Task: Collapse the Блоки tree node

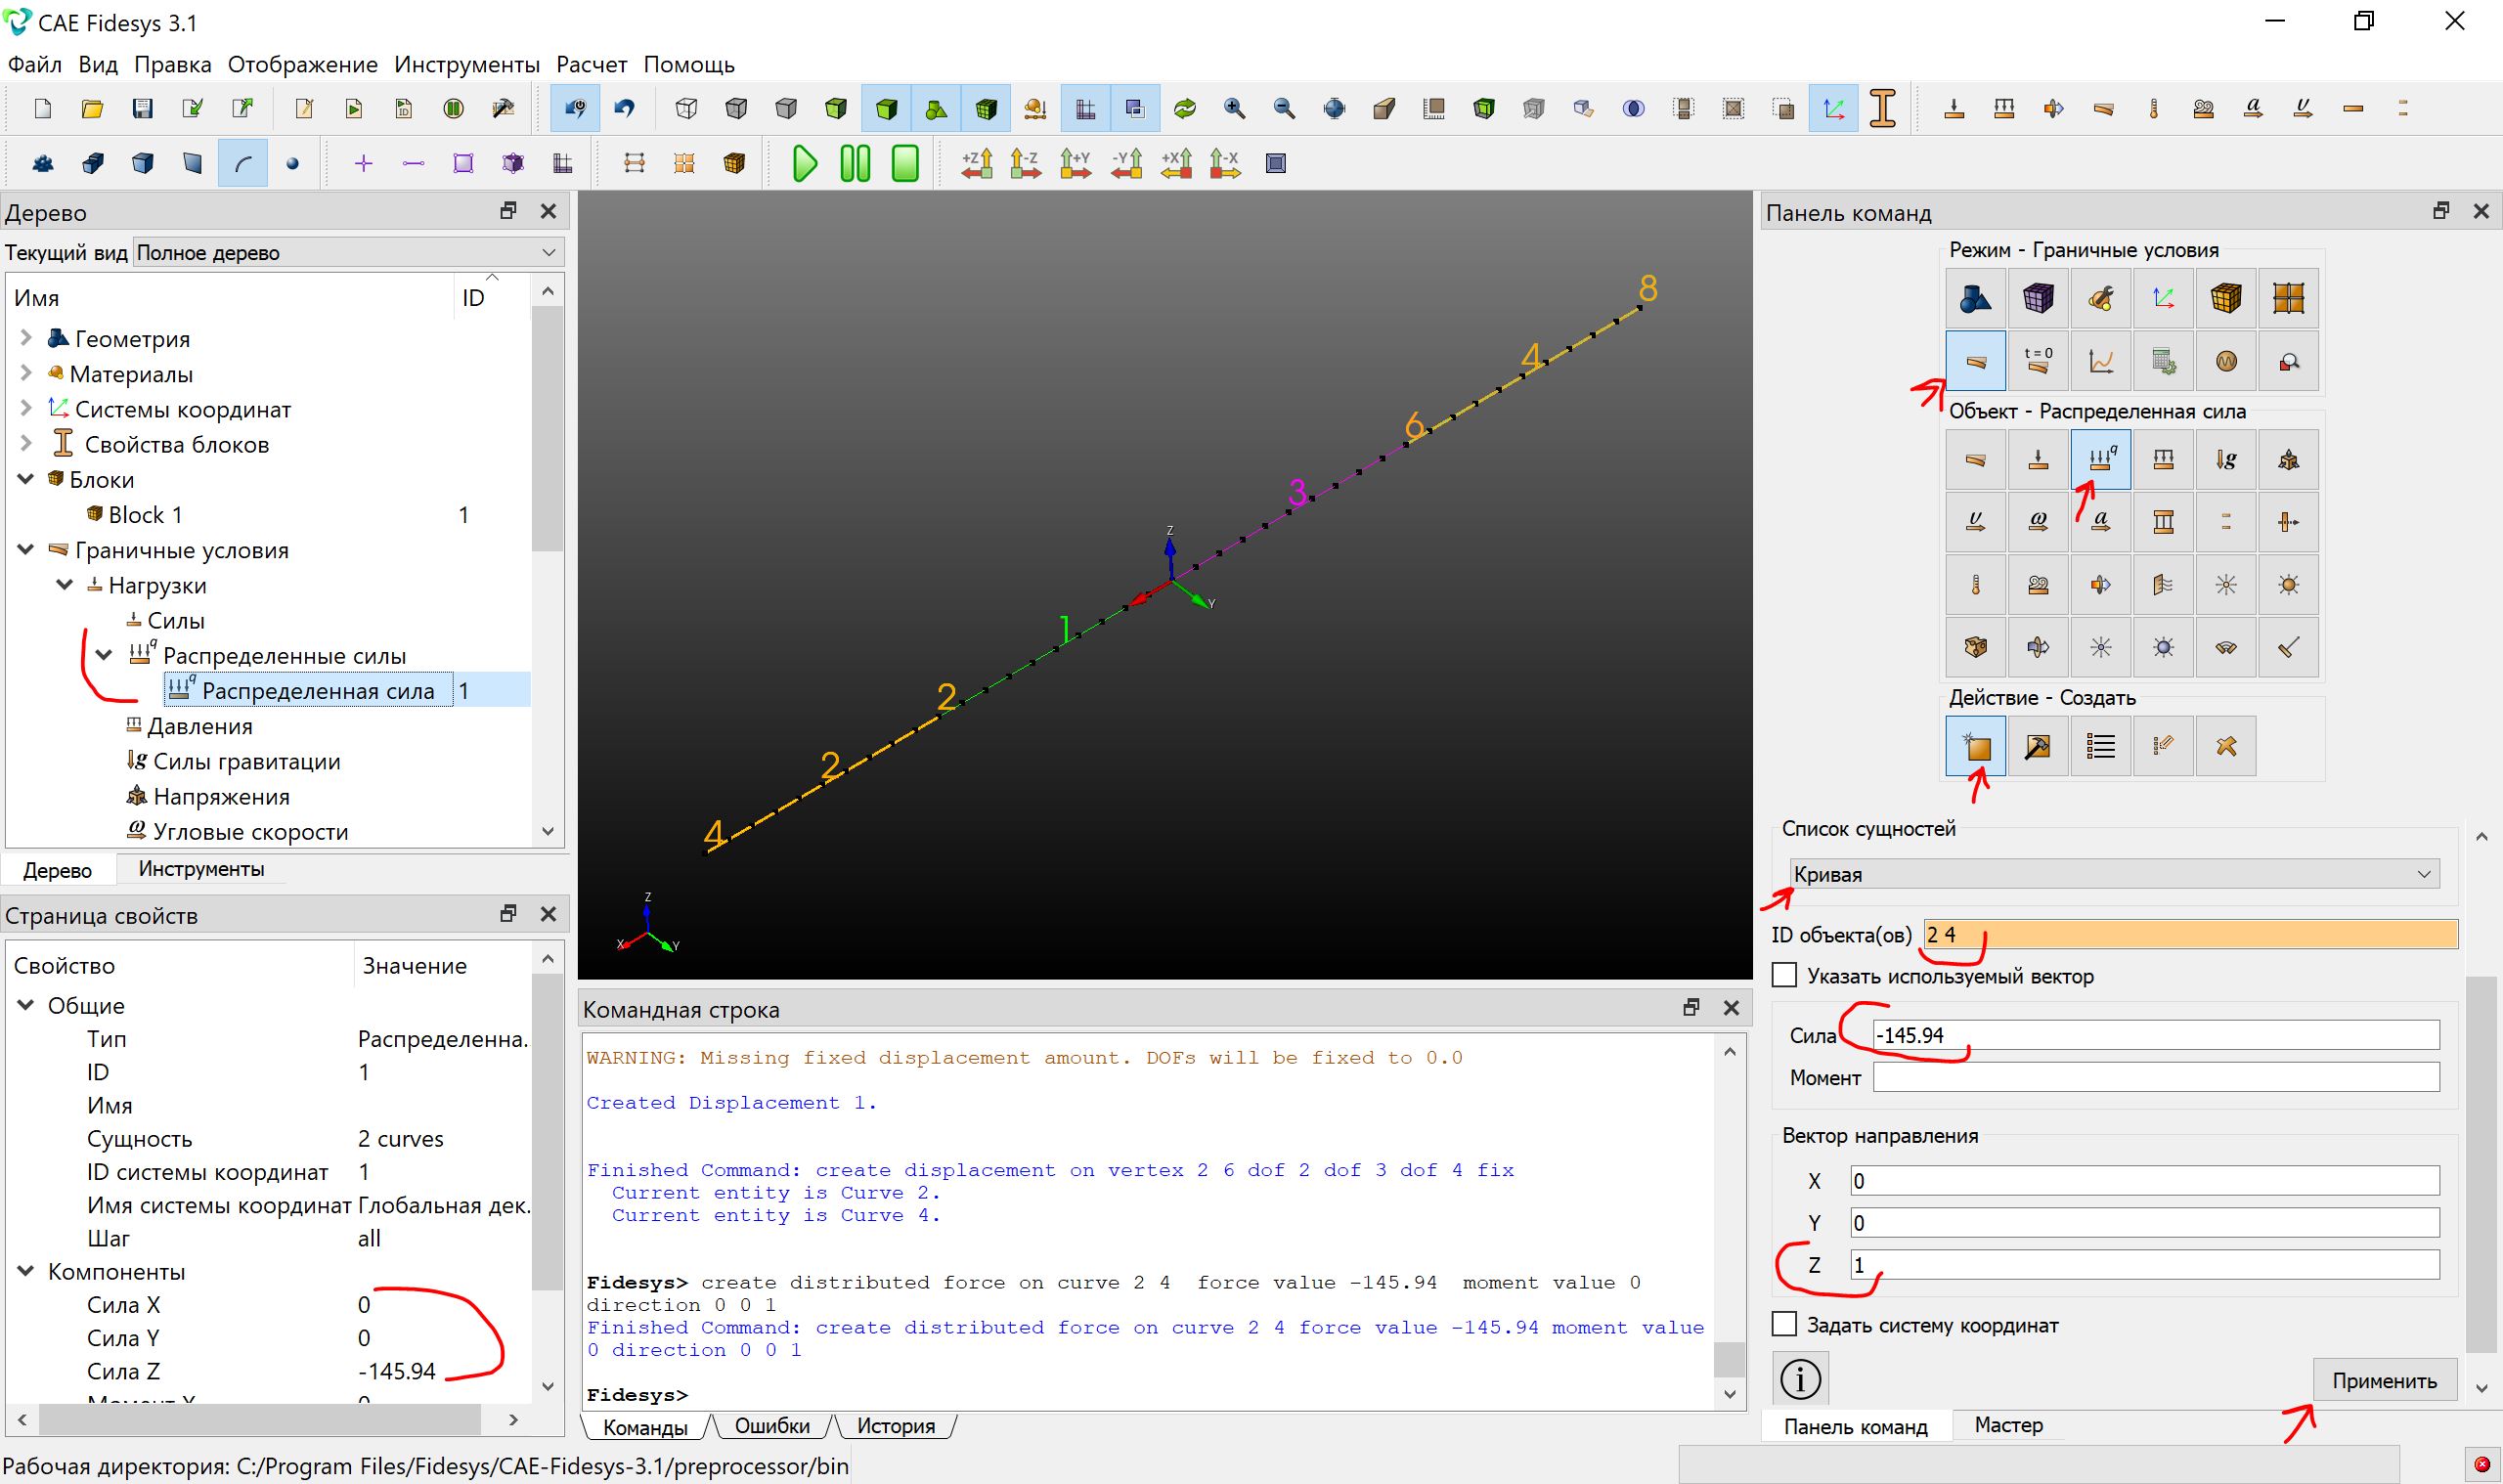Action: (x=27, y=479)
